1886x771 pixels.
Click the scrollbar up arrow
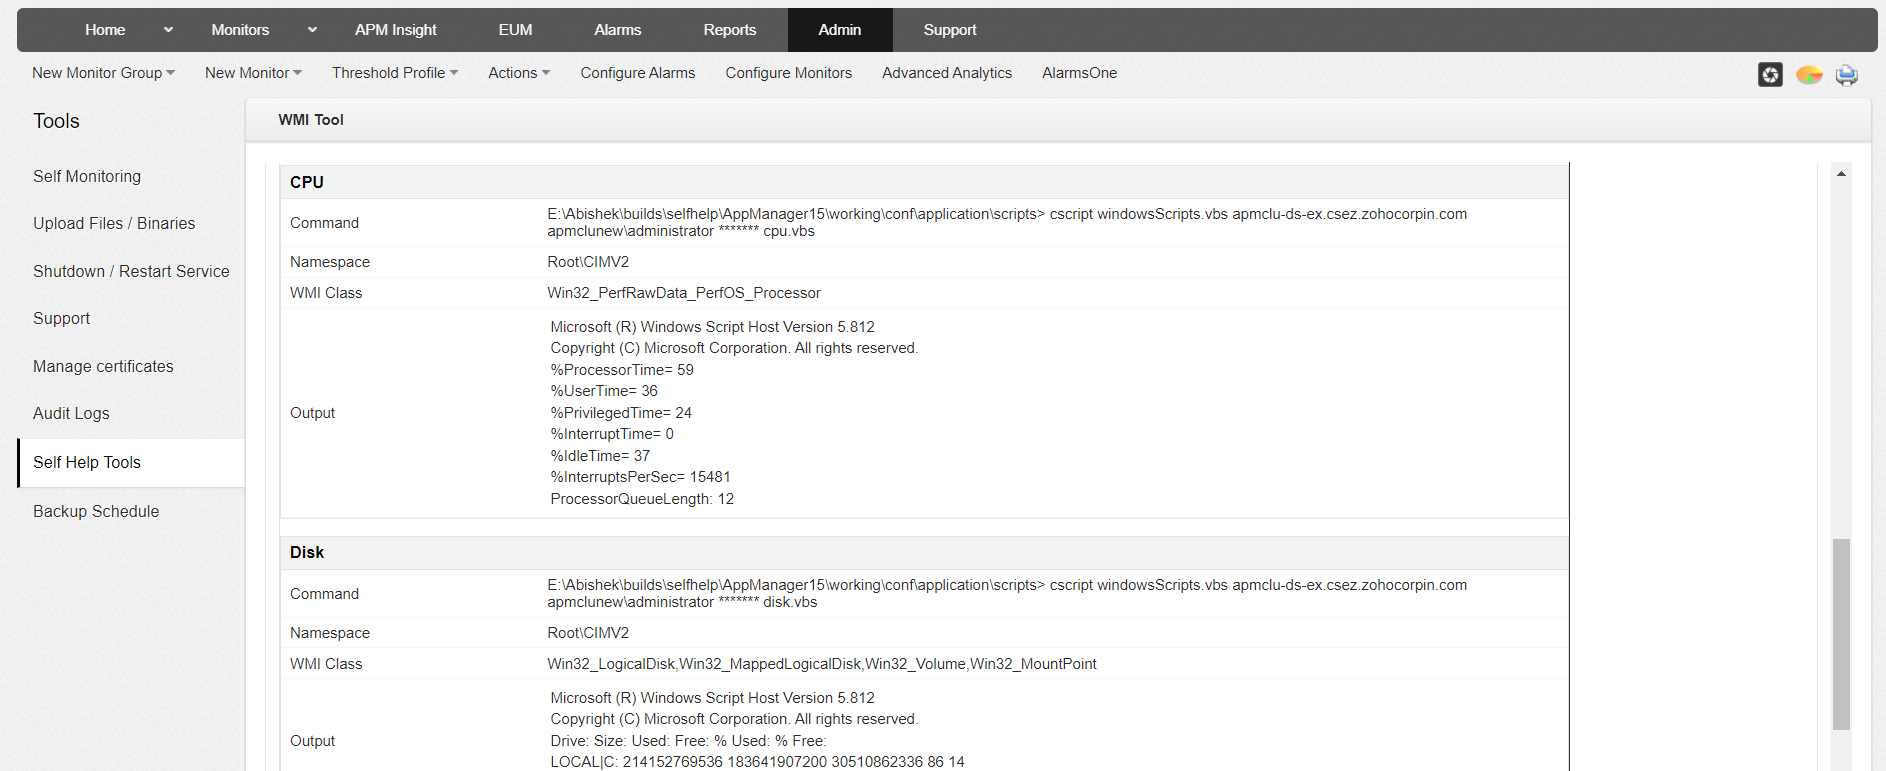pyautogui.click(x=1841, y=174)
